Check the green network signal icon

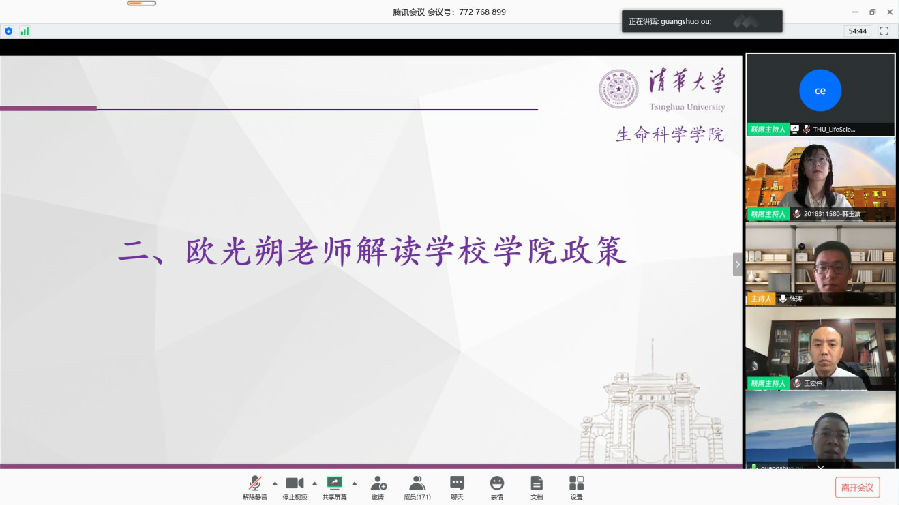coord(25,31)
